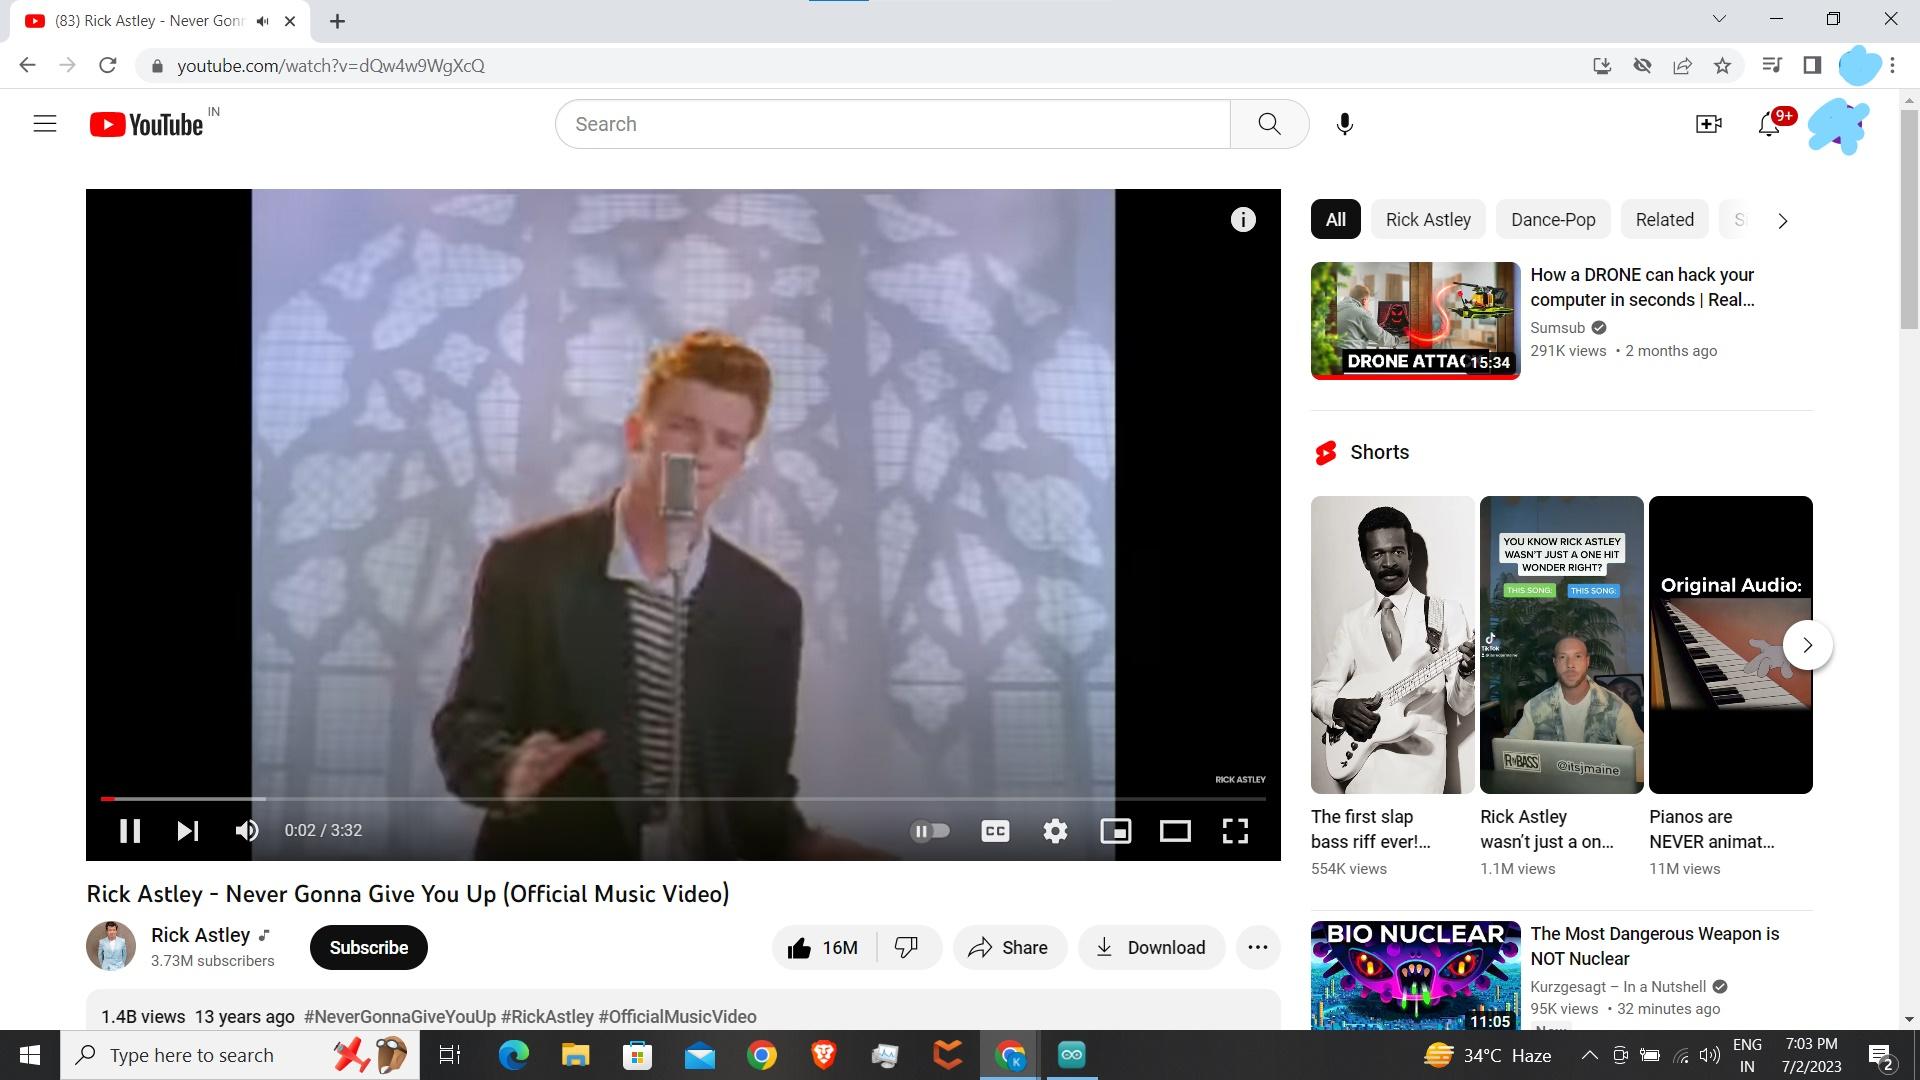Select the Related filter chip
1920x1080 pixels.
click(1664, 220)
